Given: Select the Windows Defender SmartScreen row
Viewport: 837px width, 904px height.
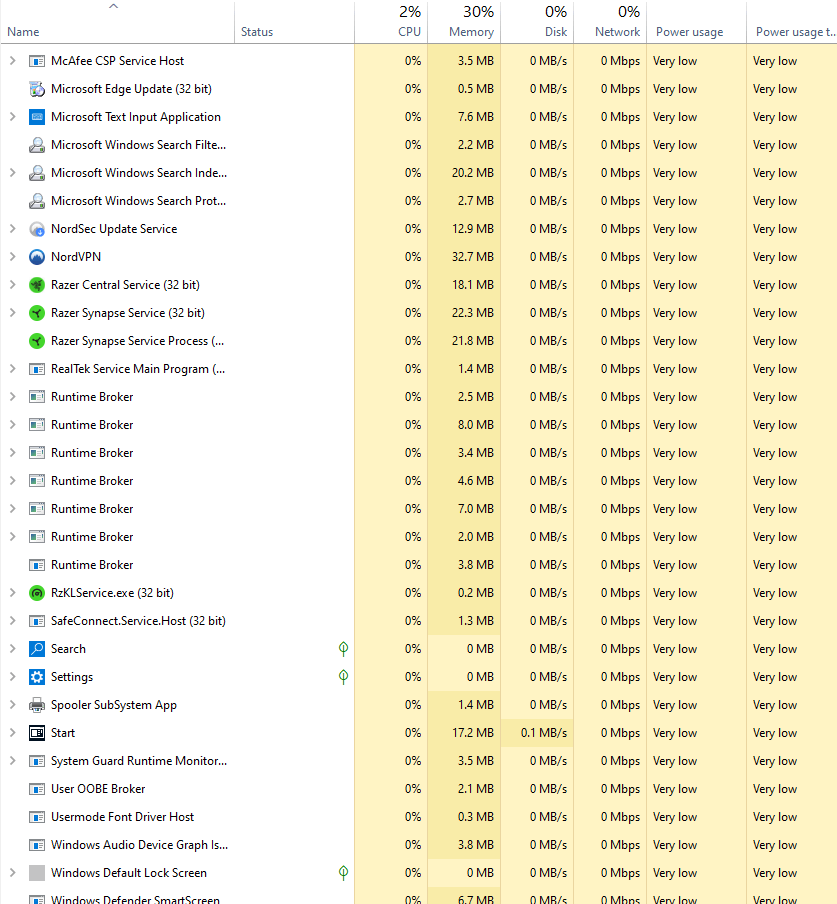Looking at the screenshot, I should click(418, 898).
